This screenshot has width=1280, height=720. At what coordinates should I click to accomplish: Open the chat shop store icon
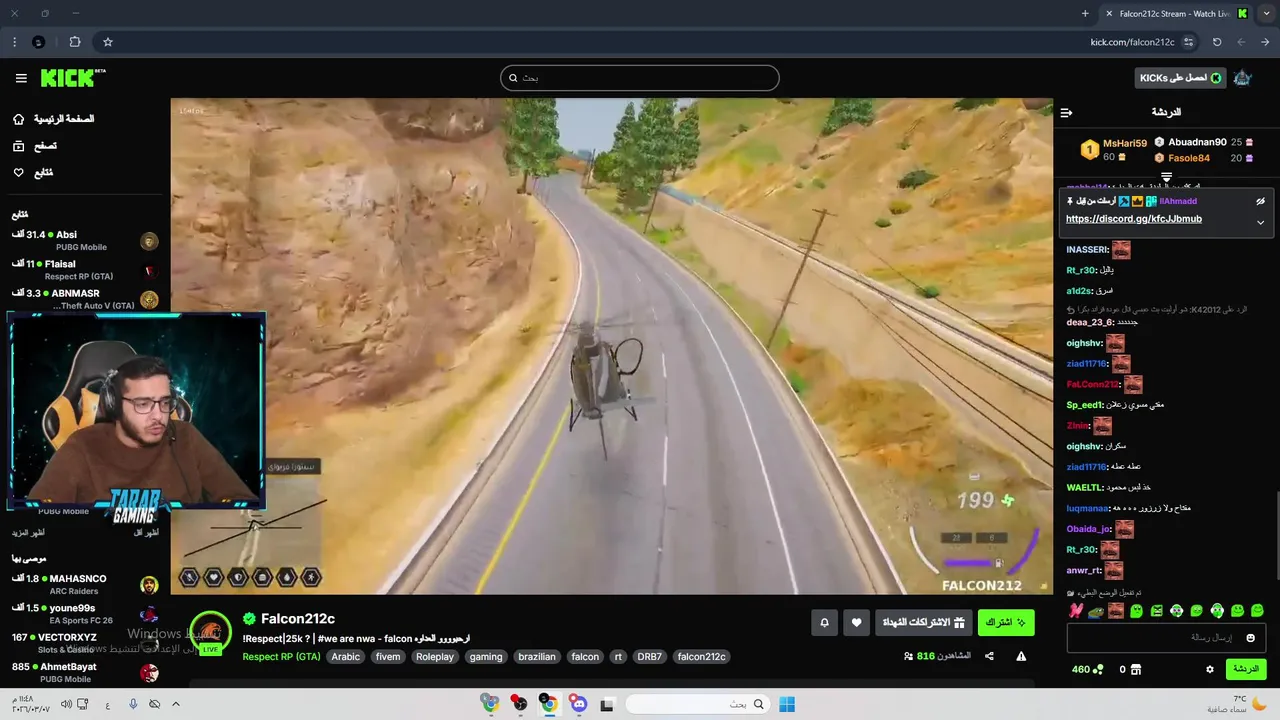(1135, 669)
